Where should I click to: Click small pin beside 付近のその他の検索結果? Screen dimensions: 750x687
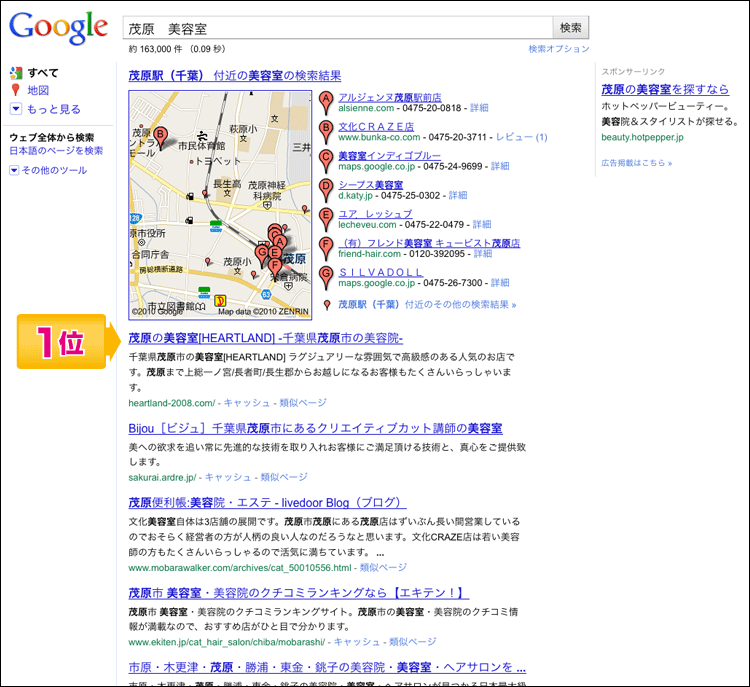327,305
